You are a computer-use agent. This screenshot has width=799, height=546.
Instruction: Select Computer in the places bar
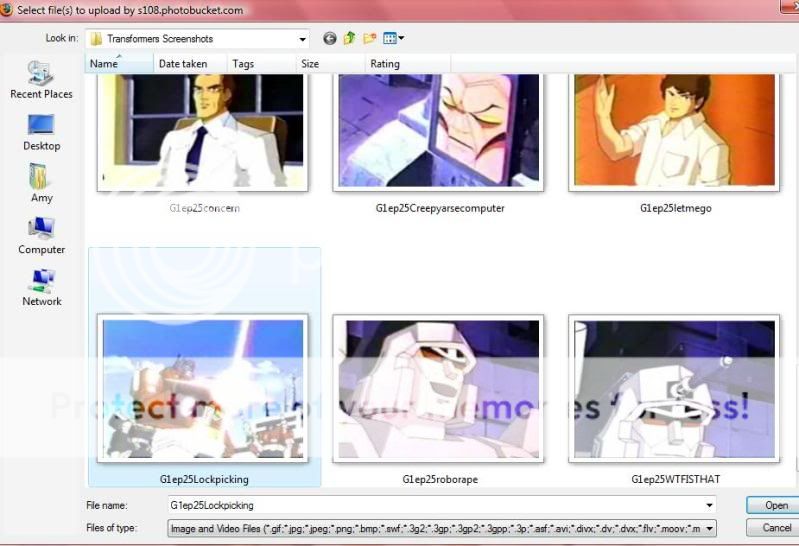41,236
